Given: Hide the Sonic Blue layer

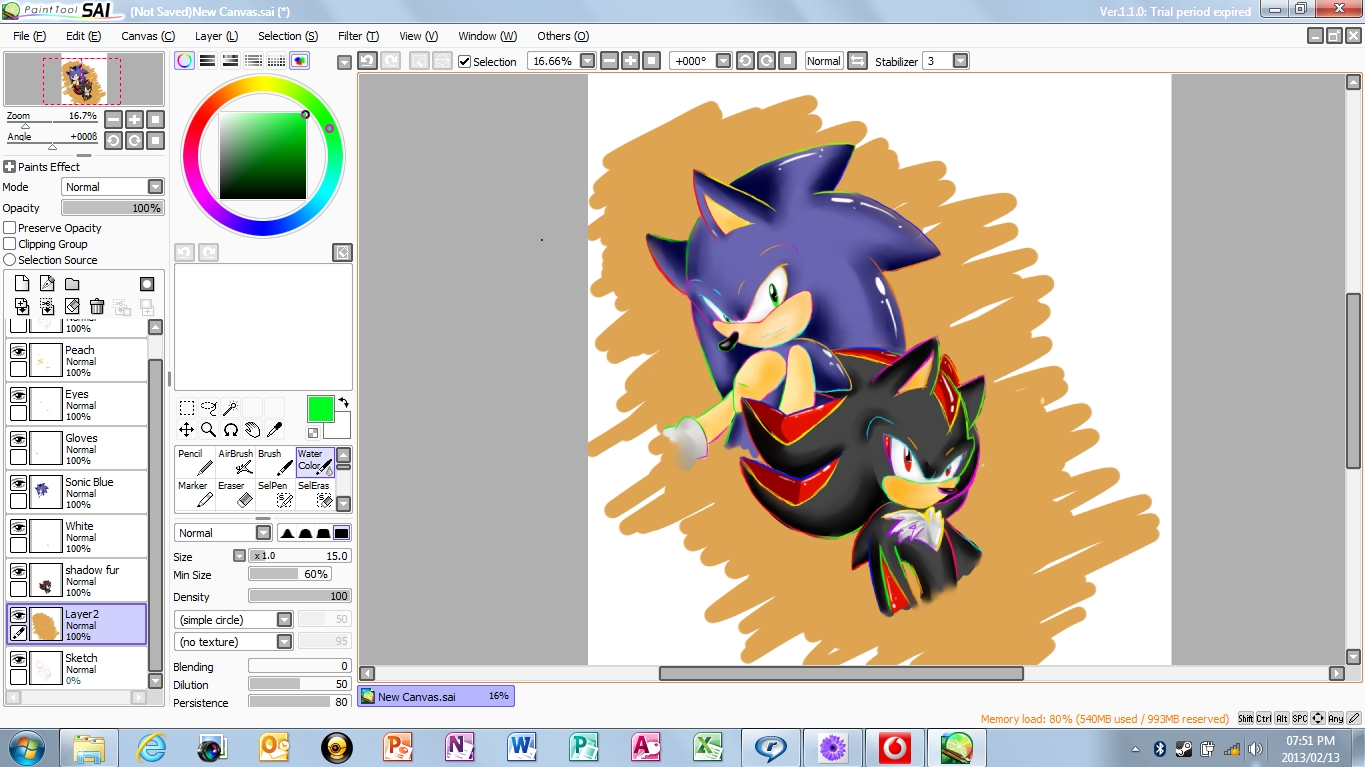Looking at the screenshot, I should (x=18, y=483).
